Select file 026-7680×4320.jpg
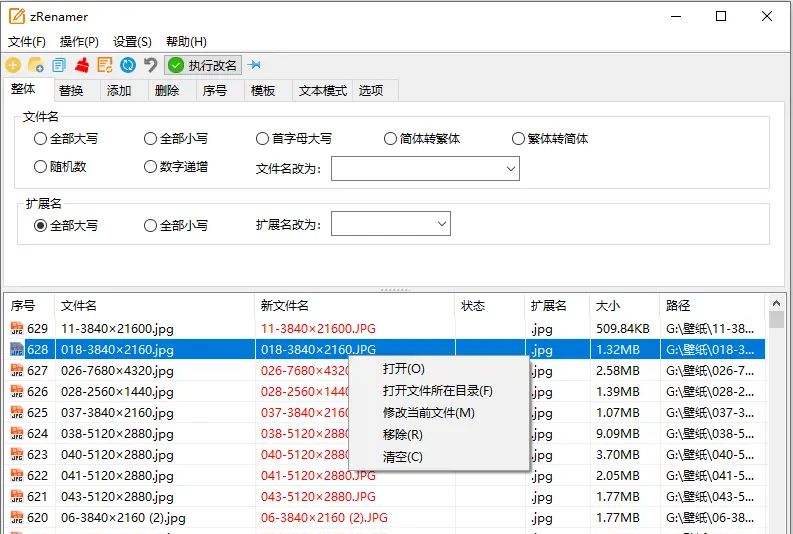 [117, 371]
